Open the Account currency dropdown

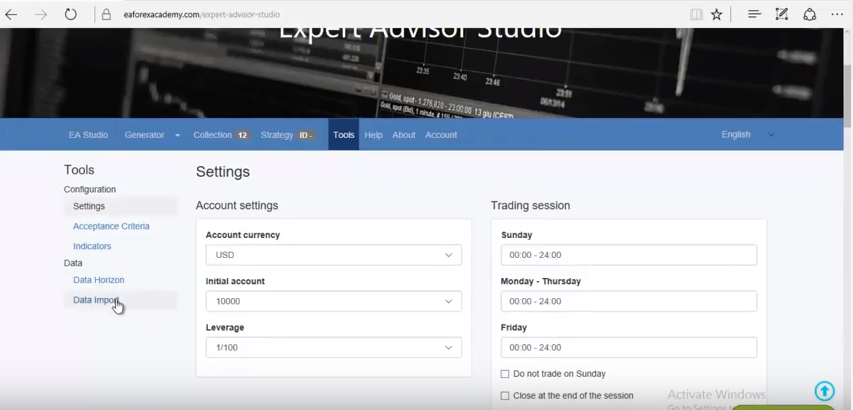[333, 255]
